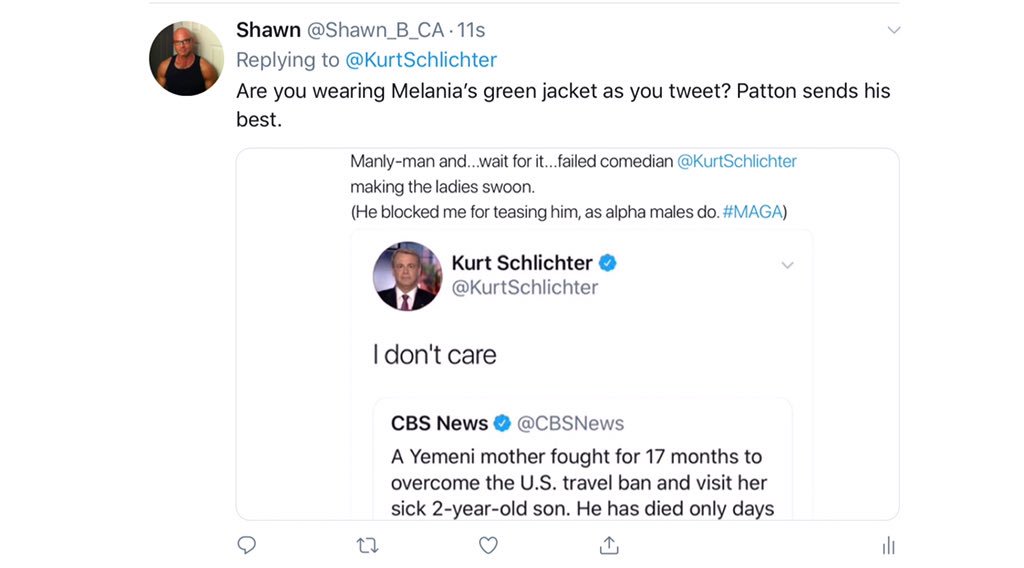Click the @Shawn_B_CA handle
The width and height of the screenshot is (1024, 568).
376,30
